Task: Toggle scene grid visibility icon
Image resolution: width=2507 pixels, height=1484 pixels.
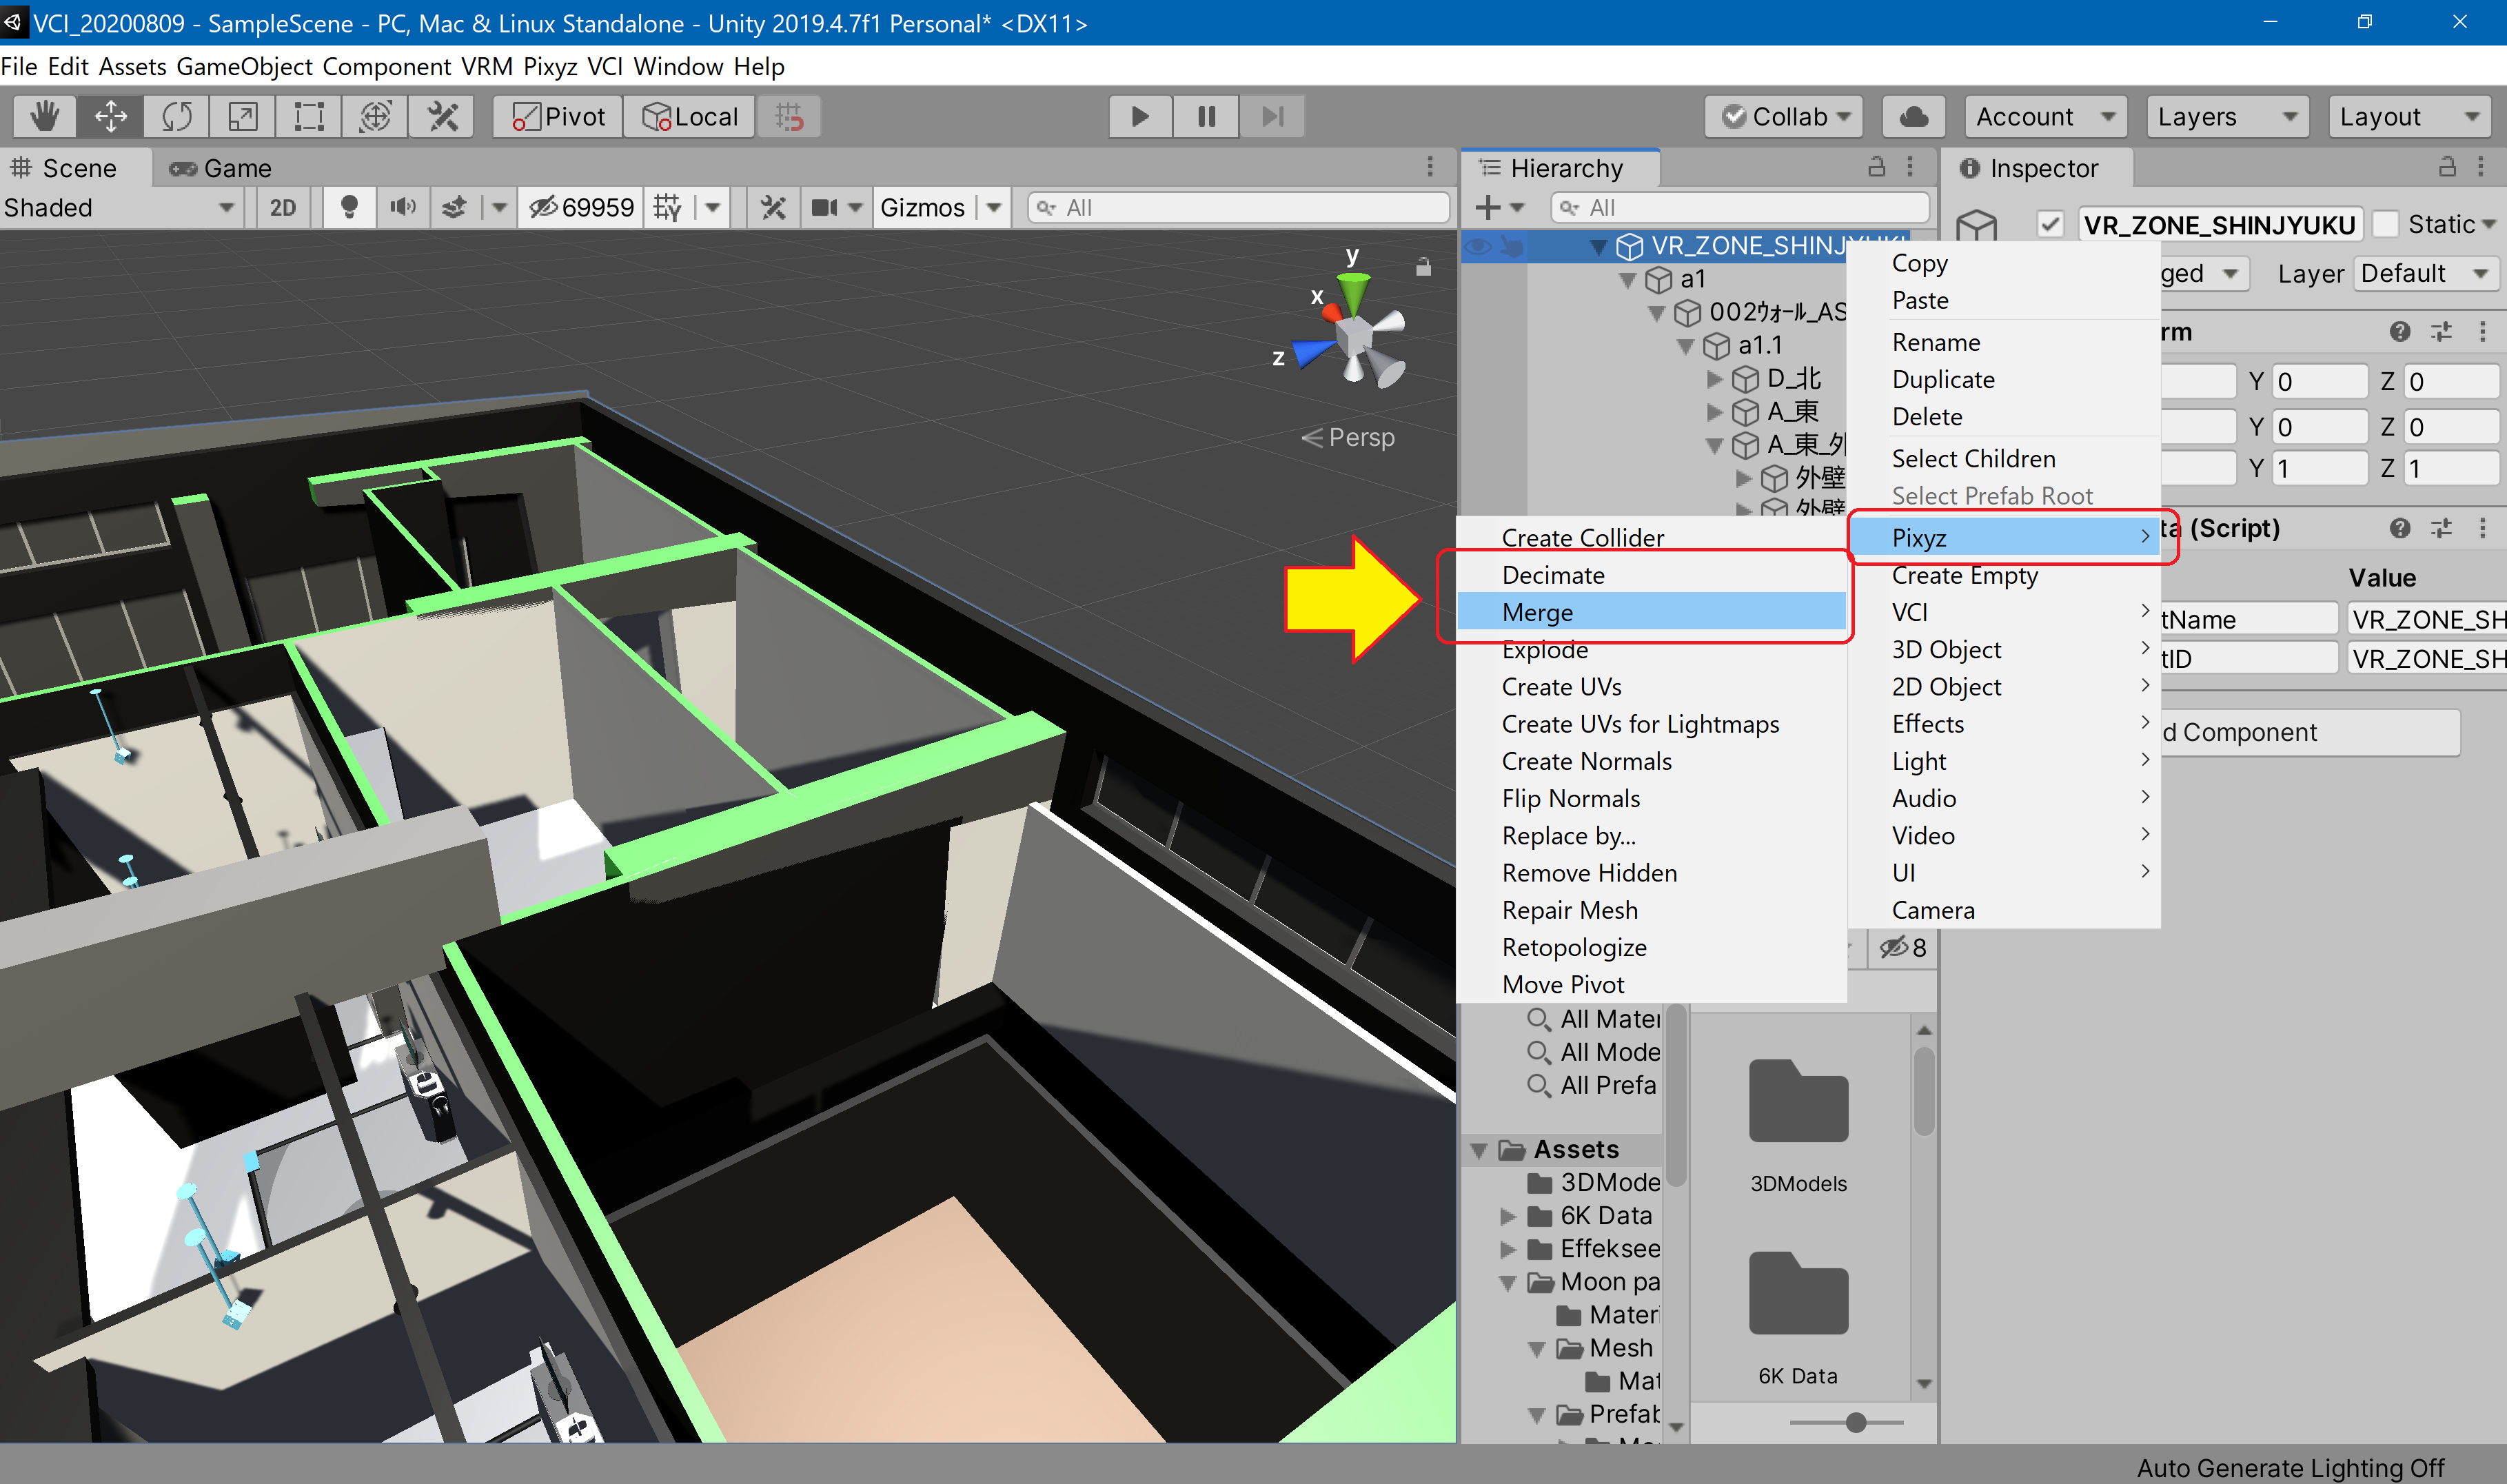Action: (668, 207)
